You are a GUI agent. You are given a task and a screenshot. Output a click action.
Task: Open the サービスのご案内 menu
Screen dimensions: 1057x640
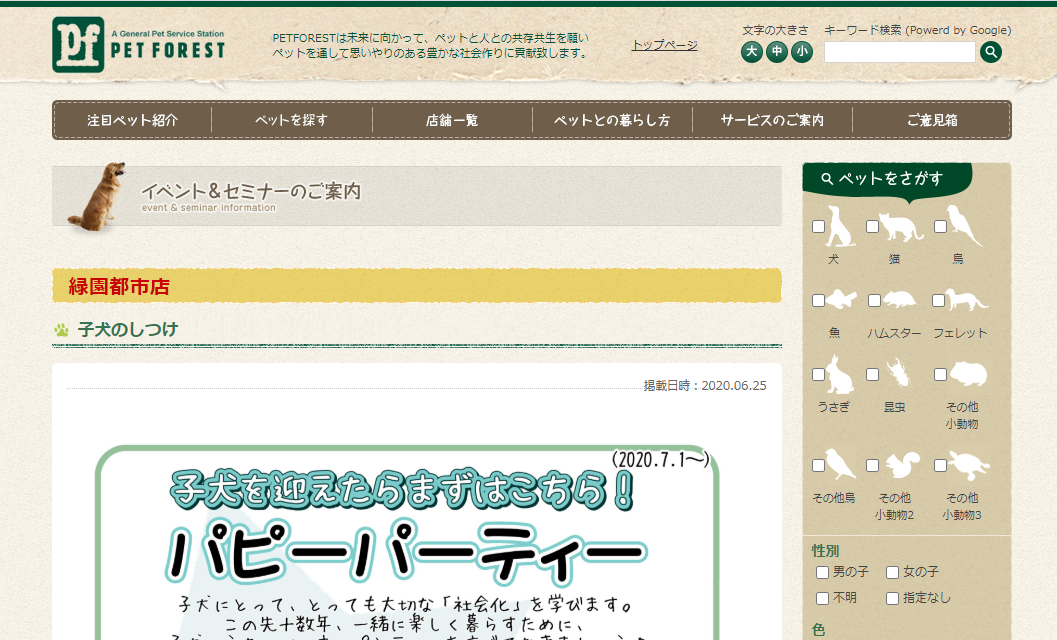click(772, 120)
